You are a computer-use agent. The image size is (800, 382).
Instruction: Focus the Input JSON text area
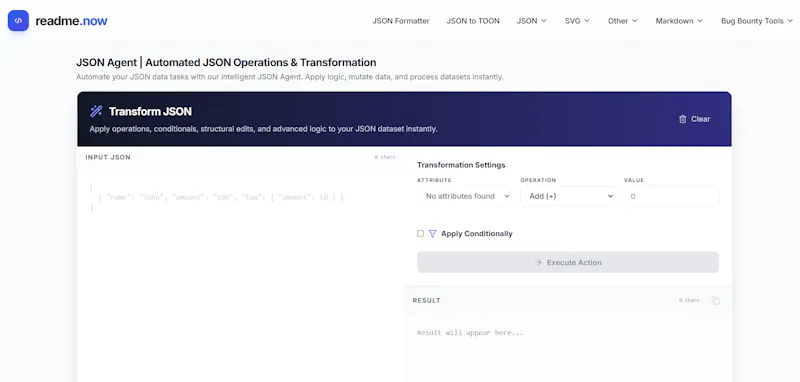(x=240, y=275)
